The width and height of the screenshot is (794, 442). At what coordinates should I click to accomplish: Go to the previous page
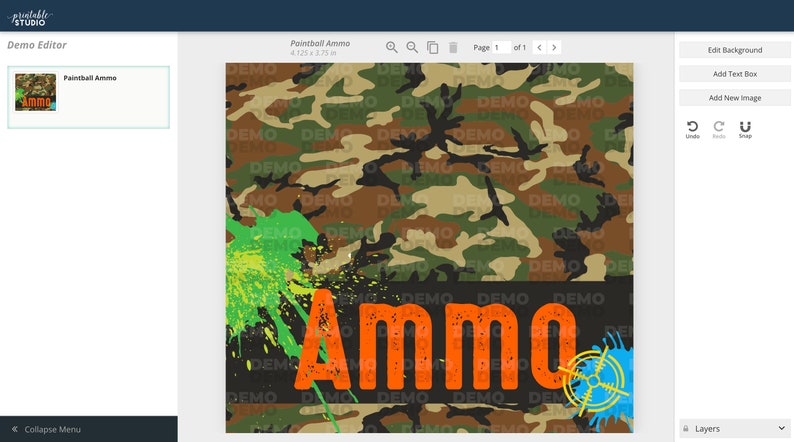click(539, 47)
